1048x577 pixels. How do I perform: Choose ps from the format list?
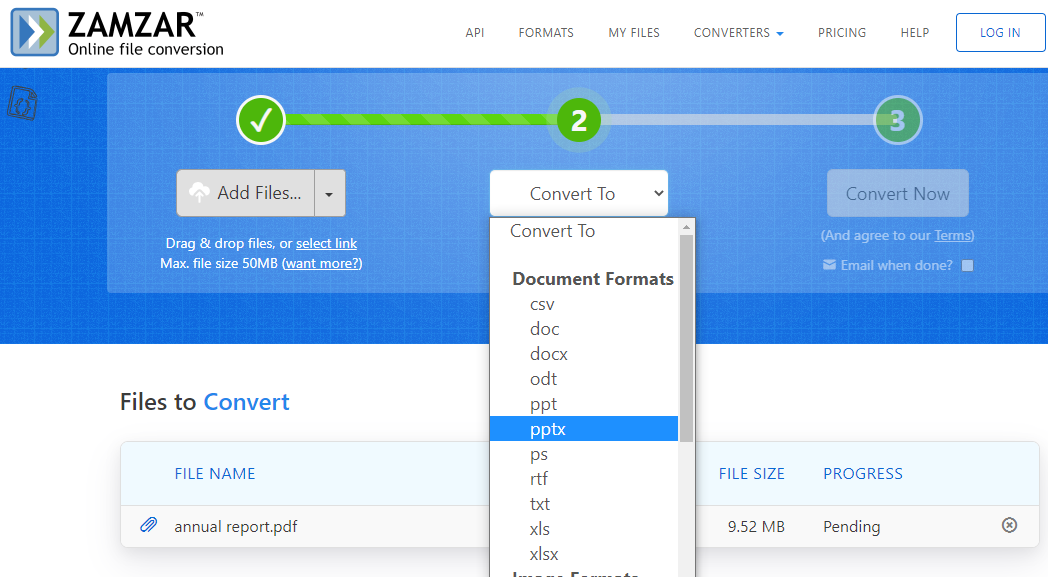tap(584, 454)
